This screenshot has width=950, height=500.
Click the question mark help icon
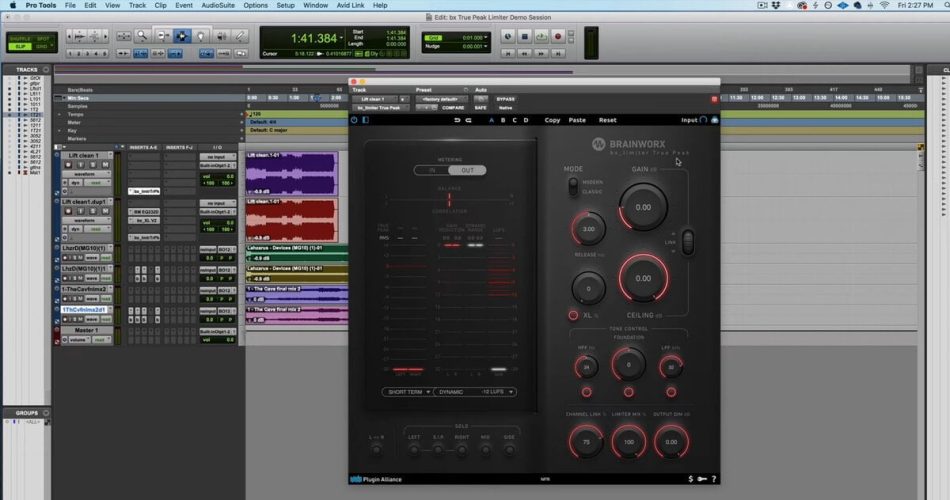714,479
